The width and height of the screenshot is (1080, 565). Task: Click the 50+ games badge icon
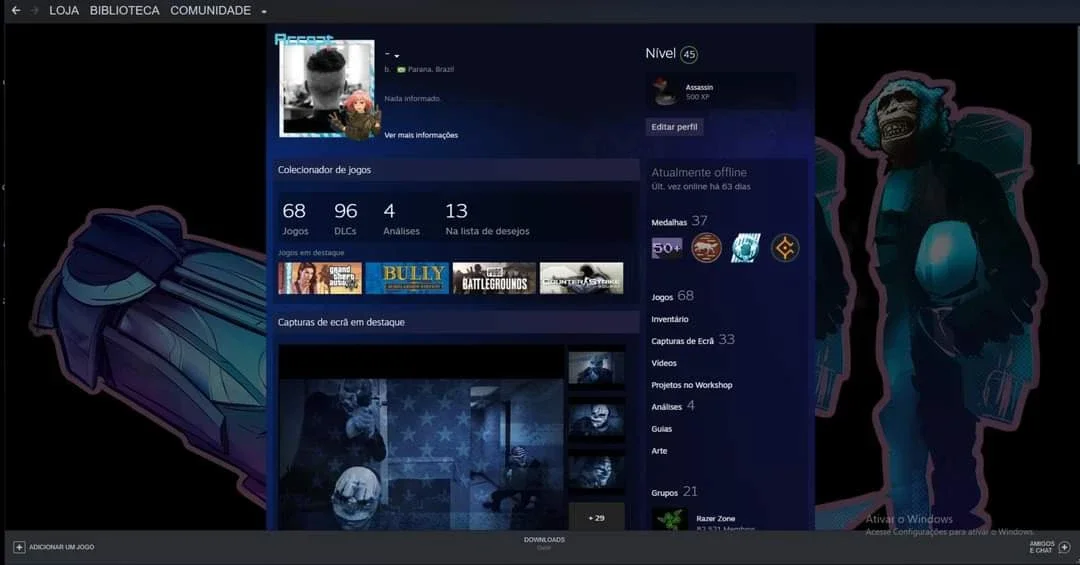[667, 248]
